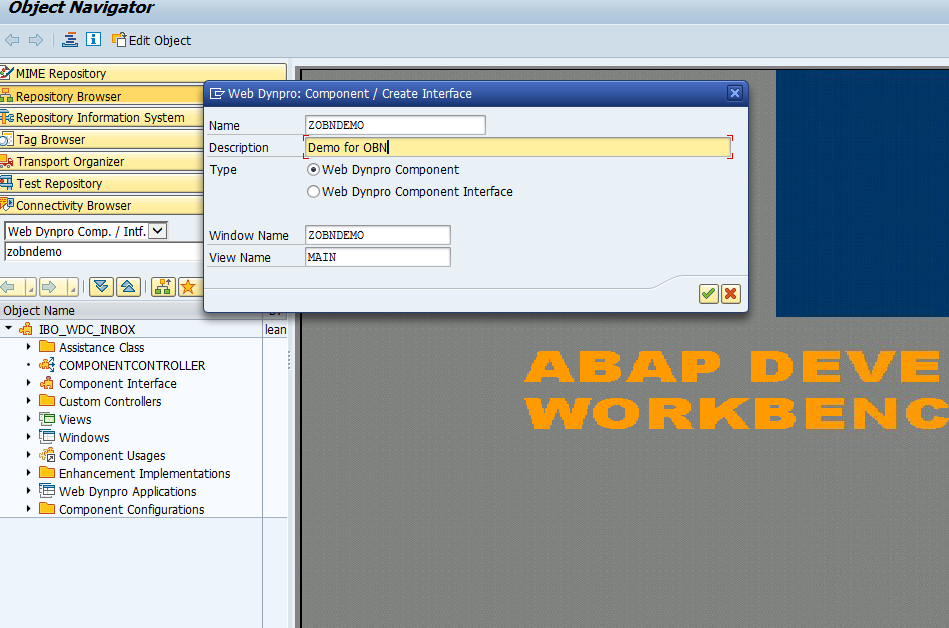Open the Transport Organizer
Screen dimensions: 949x628
[x=102, y=162]
